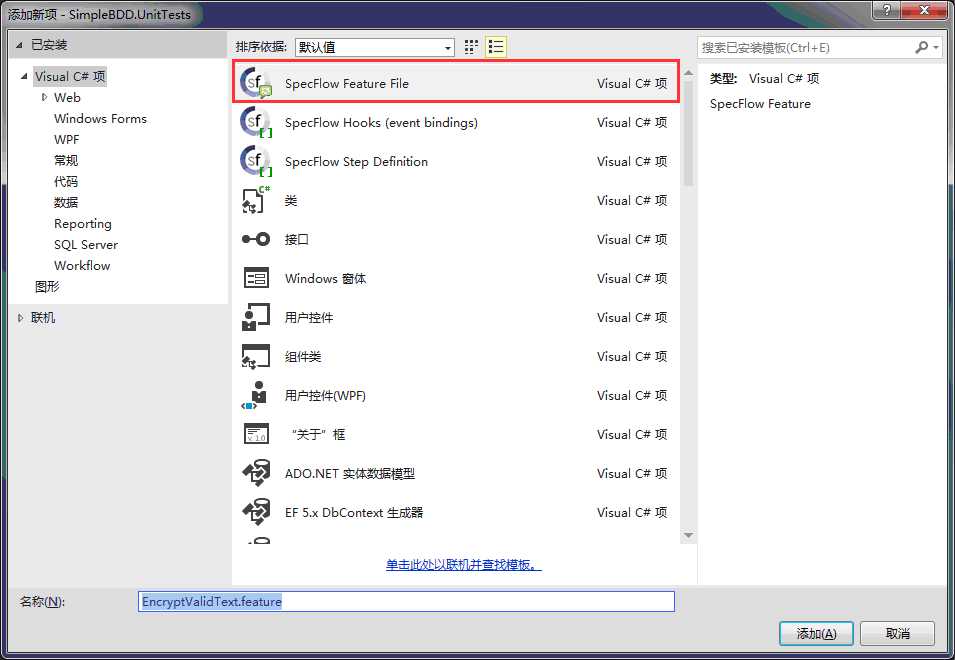
Task: Switch to small icons view
Action: click(x=471, y=47)
